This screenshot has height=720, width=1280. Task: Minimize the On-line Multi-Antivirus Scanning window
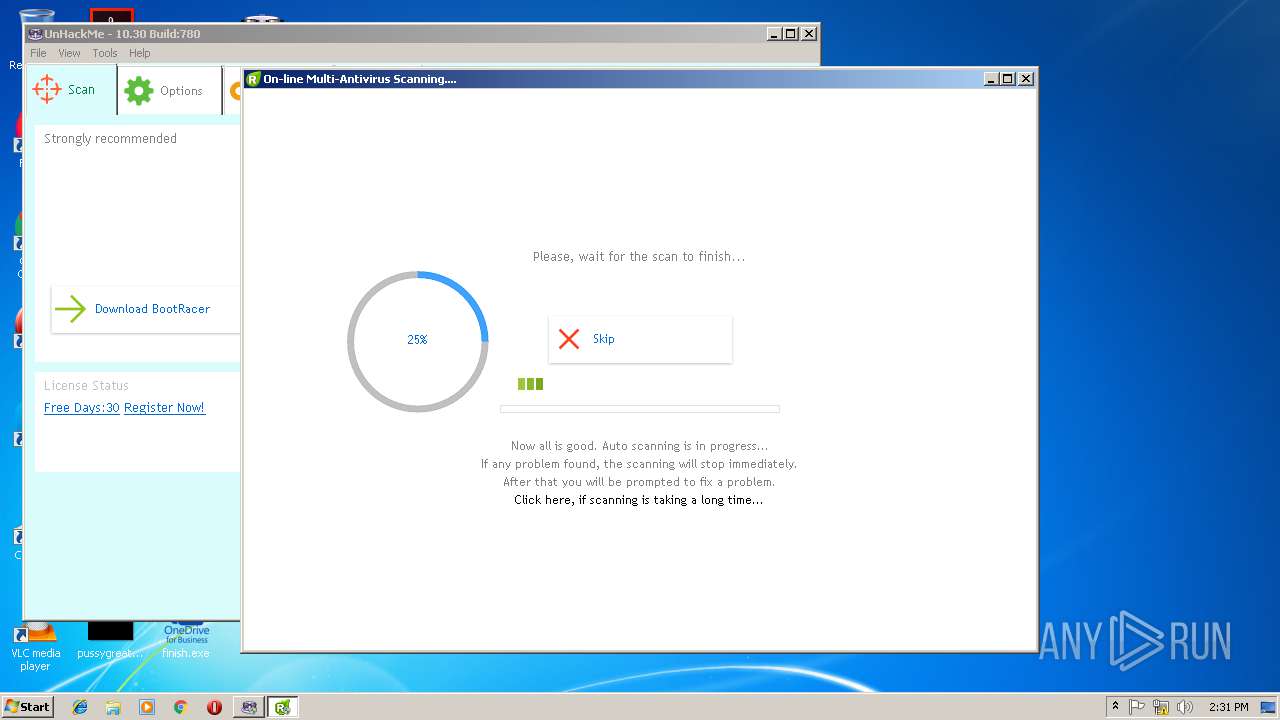click(x=992, y=79)
